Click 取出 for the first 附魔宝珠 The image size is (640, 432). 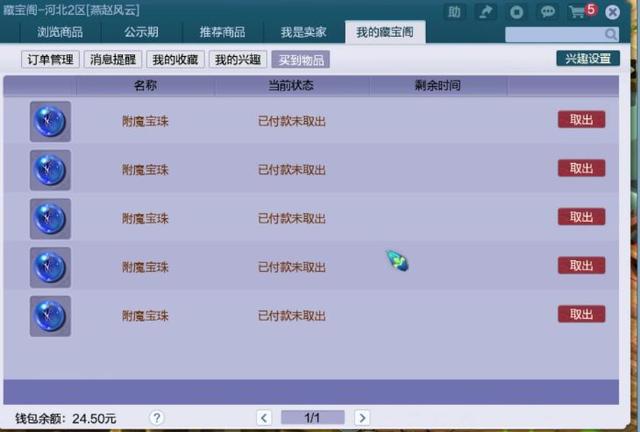[581, 120]
